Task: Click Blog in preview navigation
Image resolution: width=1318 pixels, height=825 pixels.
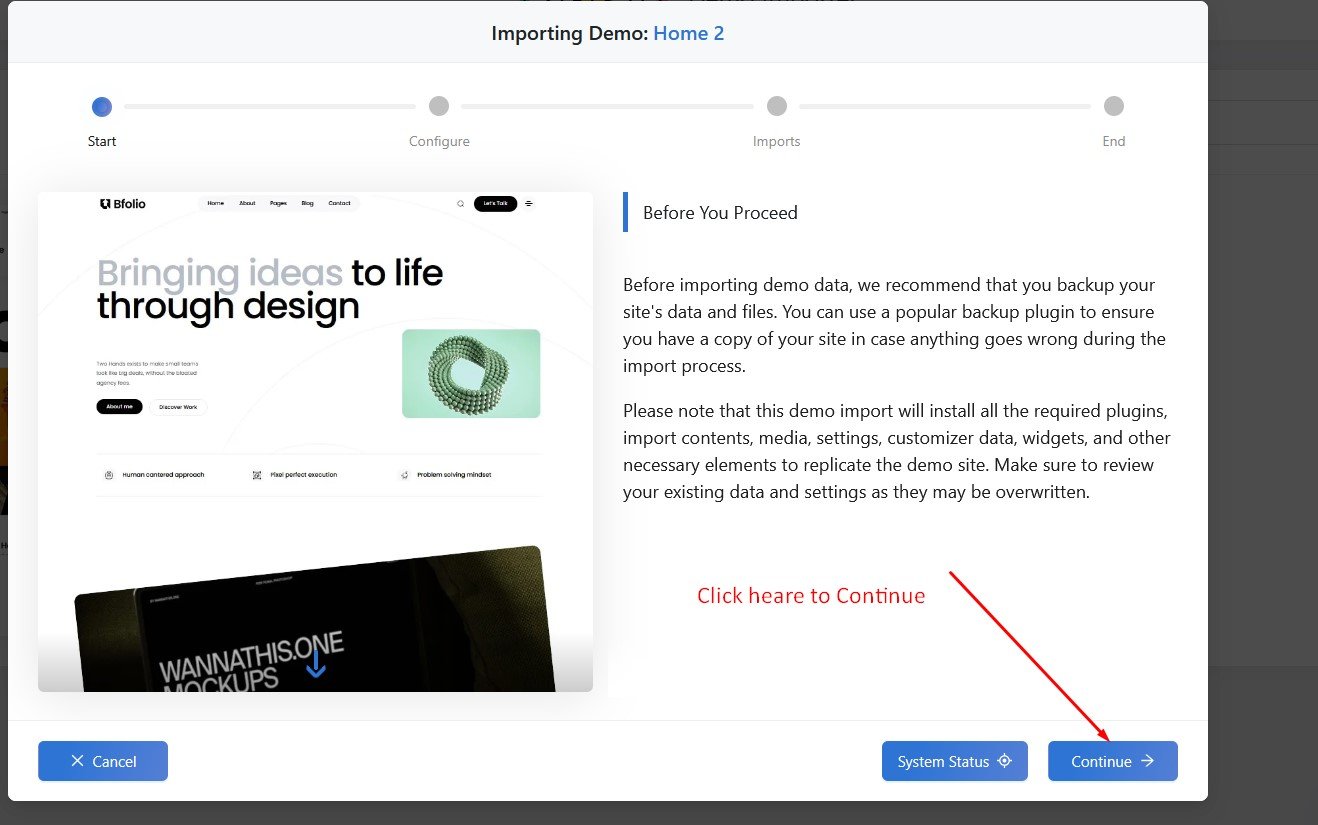Action: 307,203
